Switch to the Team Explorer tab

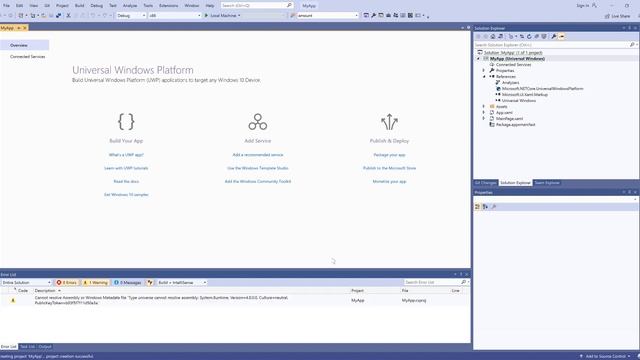[547, 183]
